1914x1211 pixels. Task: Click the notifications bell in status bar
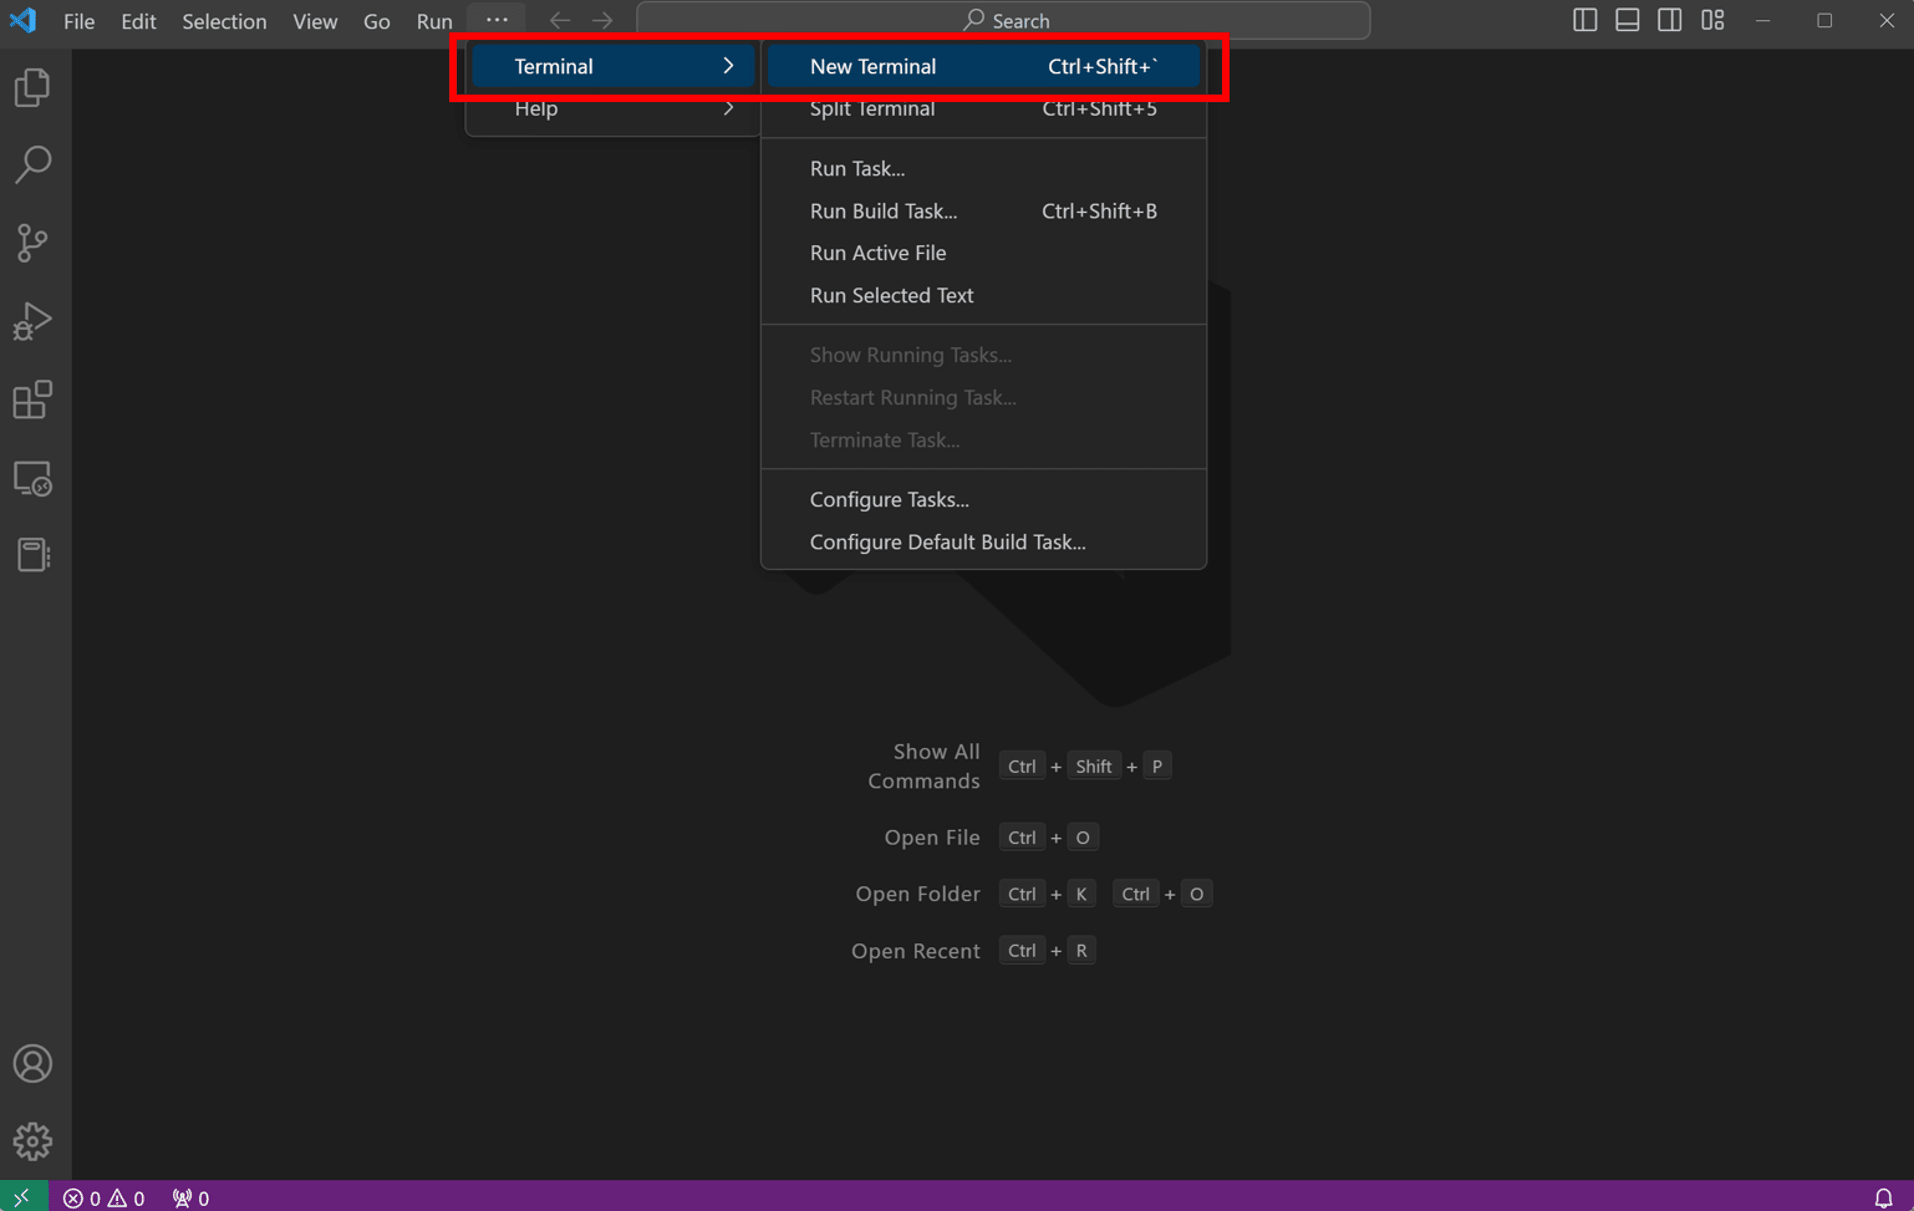pyautogui.click(x=1883, y=1197)
